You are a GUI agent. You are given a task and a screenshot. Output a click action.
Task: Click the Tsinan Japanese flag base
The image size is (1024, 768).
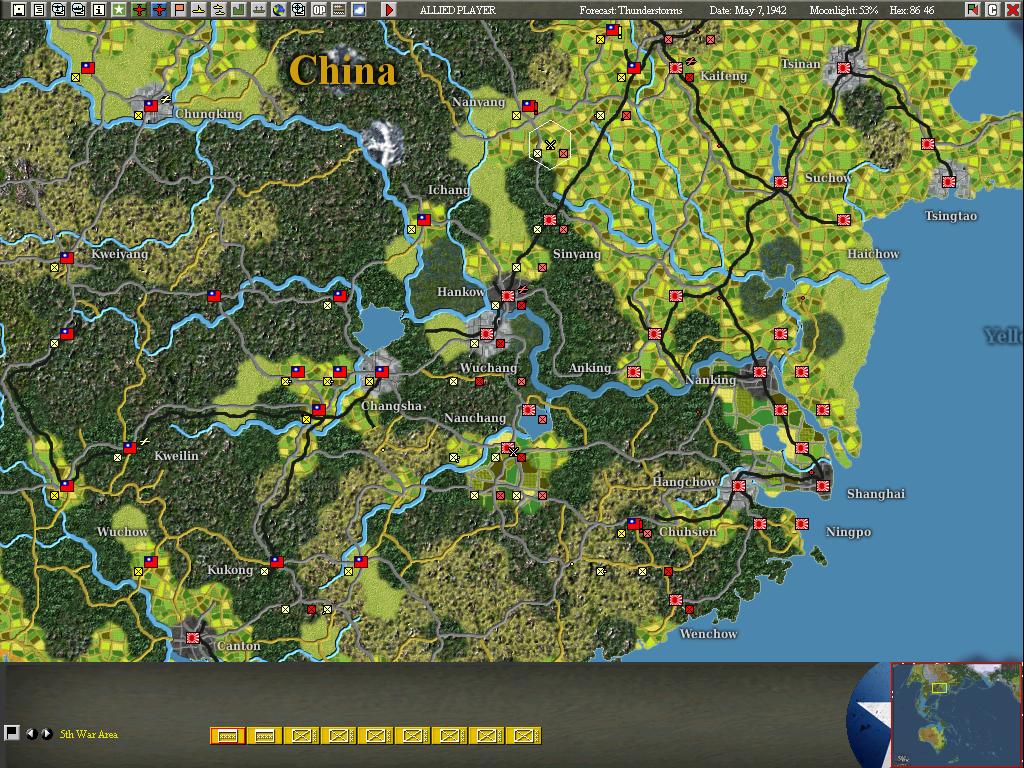tap(844, 67)
